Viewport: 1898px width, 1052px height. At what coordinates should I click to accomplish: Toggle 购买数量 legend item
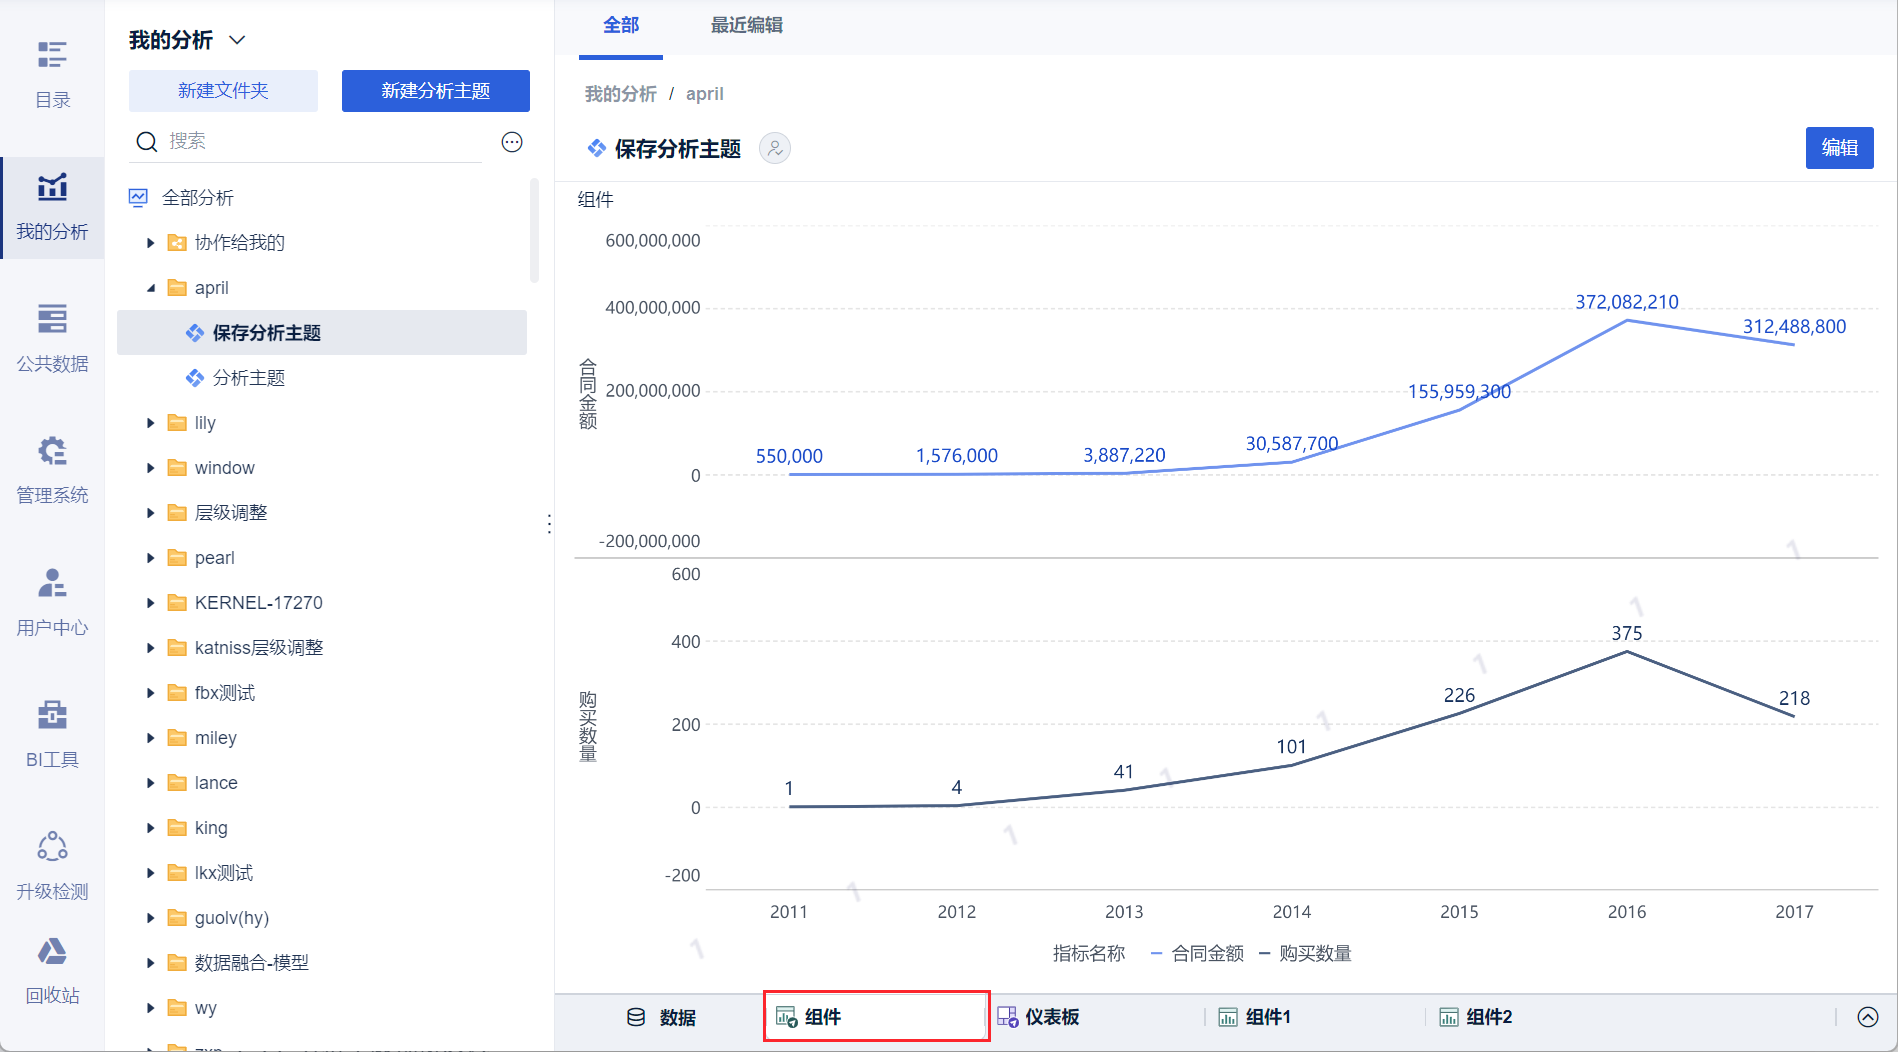coord(1306,954)
